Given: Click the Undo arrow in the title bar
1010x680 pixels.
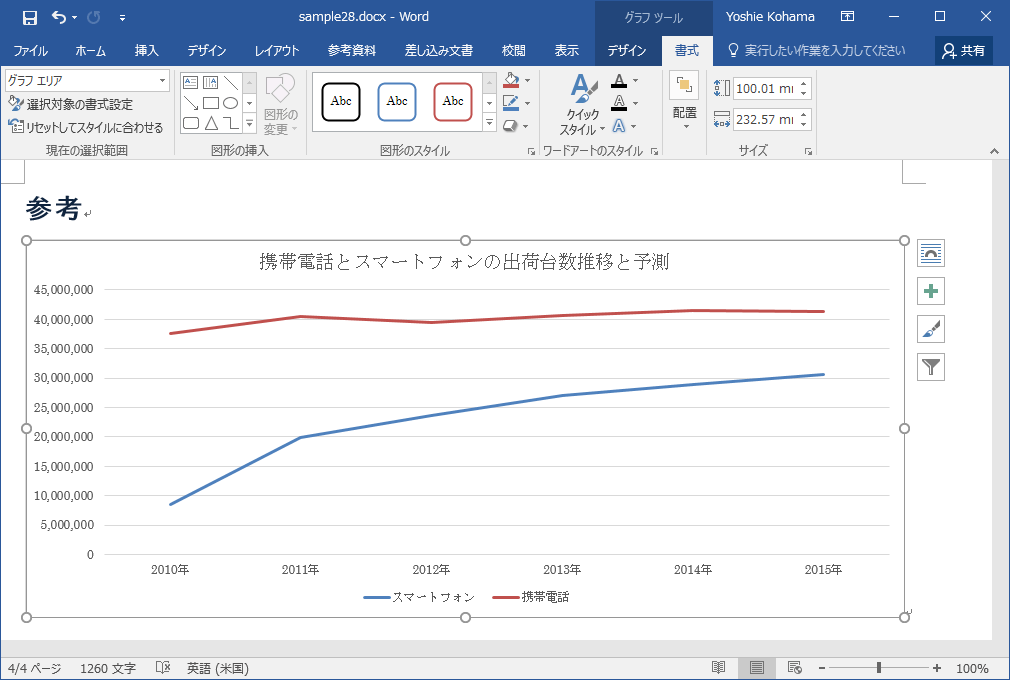Looking at the screenshot, I should tap(59, 17).
